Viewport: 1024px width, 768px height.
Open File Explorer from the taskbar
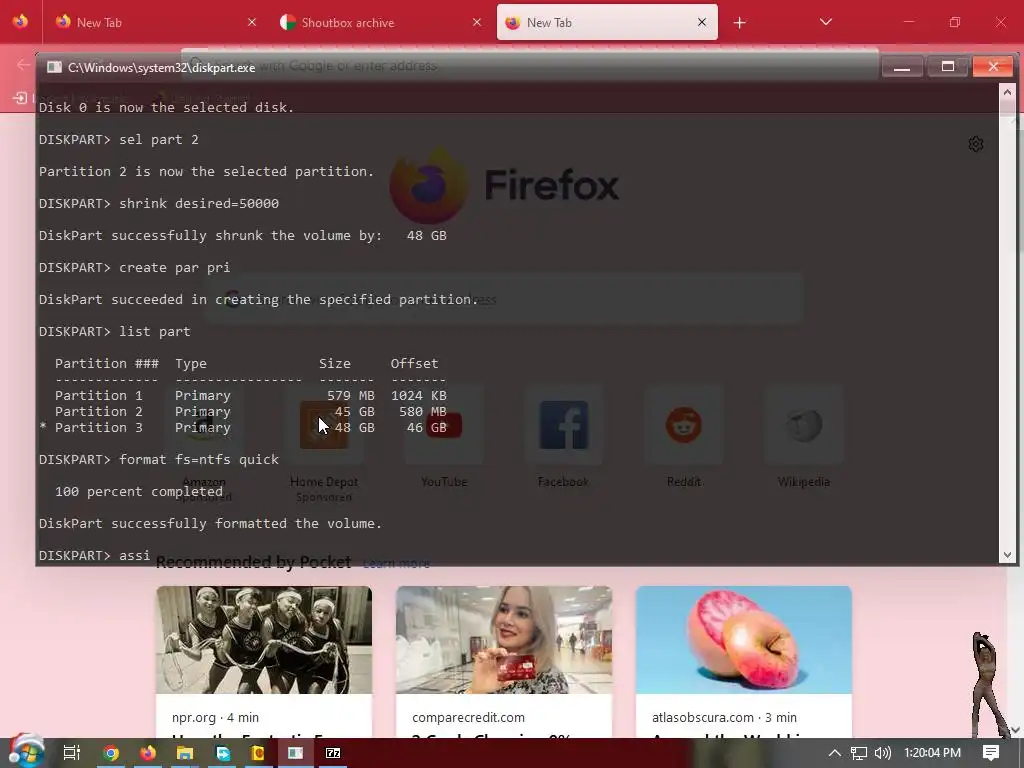click(x=185, y=753)
